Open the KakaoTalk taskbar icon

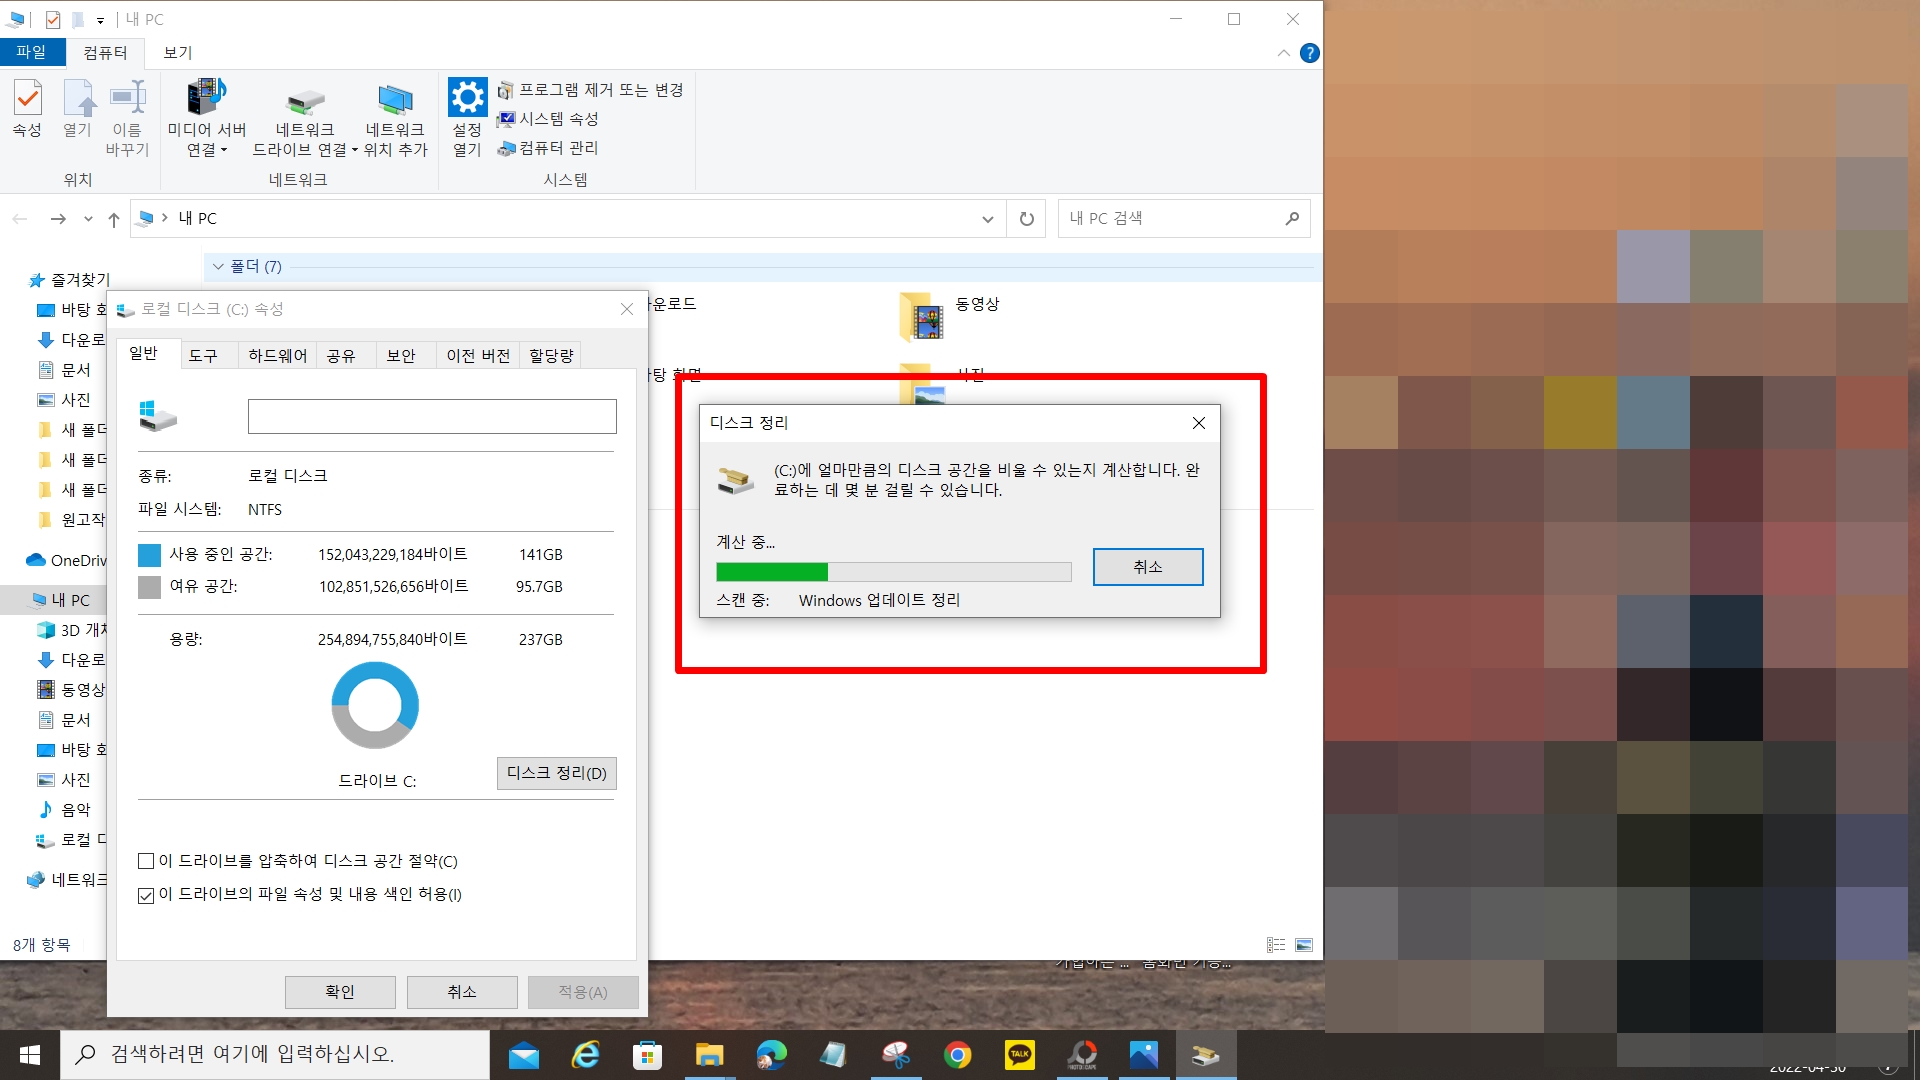pos(1019,1054)
